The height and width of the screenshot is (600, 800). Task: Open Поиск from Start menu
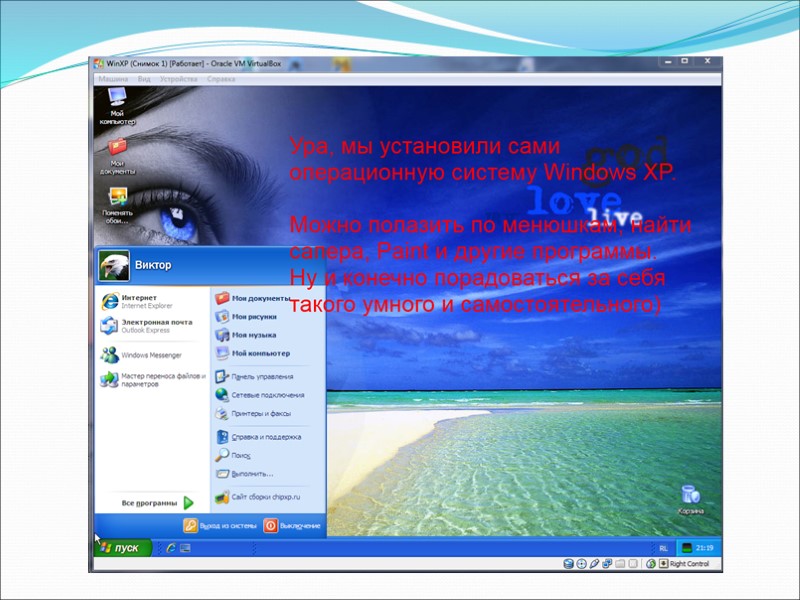pos(233,455)
